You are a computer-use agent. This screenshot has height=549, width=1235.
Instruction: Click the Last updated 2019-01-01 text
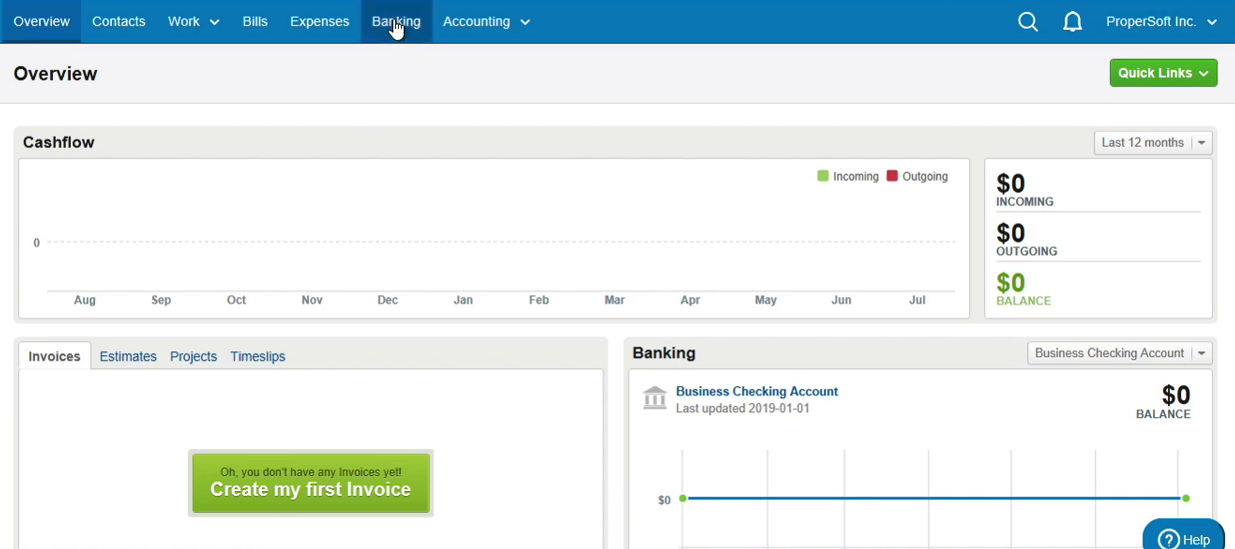click(x=743, y=408)
